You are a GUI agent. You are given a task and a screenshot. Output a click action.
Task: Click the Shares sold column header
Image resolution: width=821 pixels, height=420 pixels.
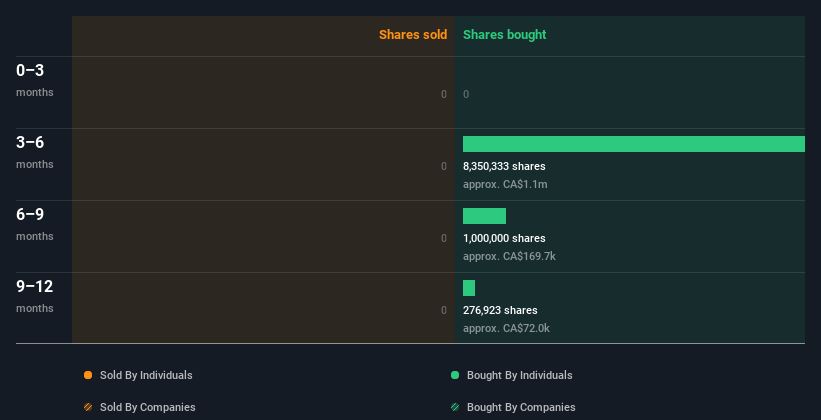pos(413,35)
